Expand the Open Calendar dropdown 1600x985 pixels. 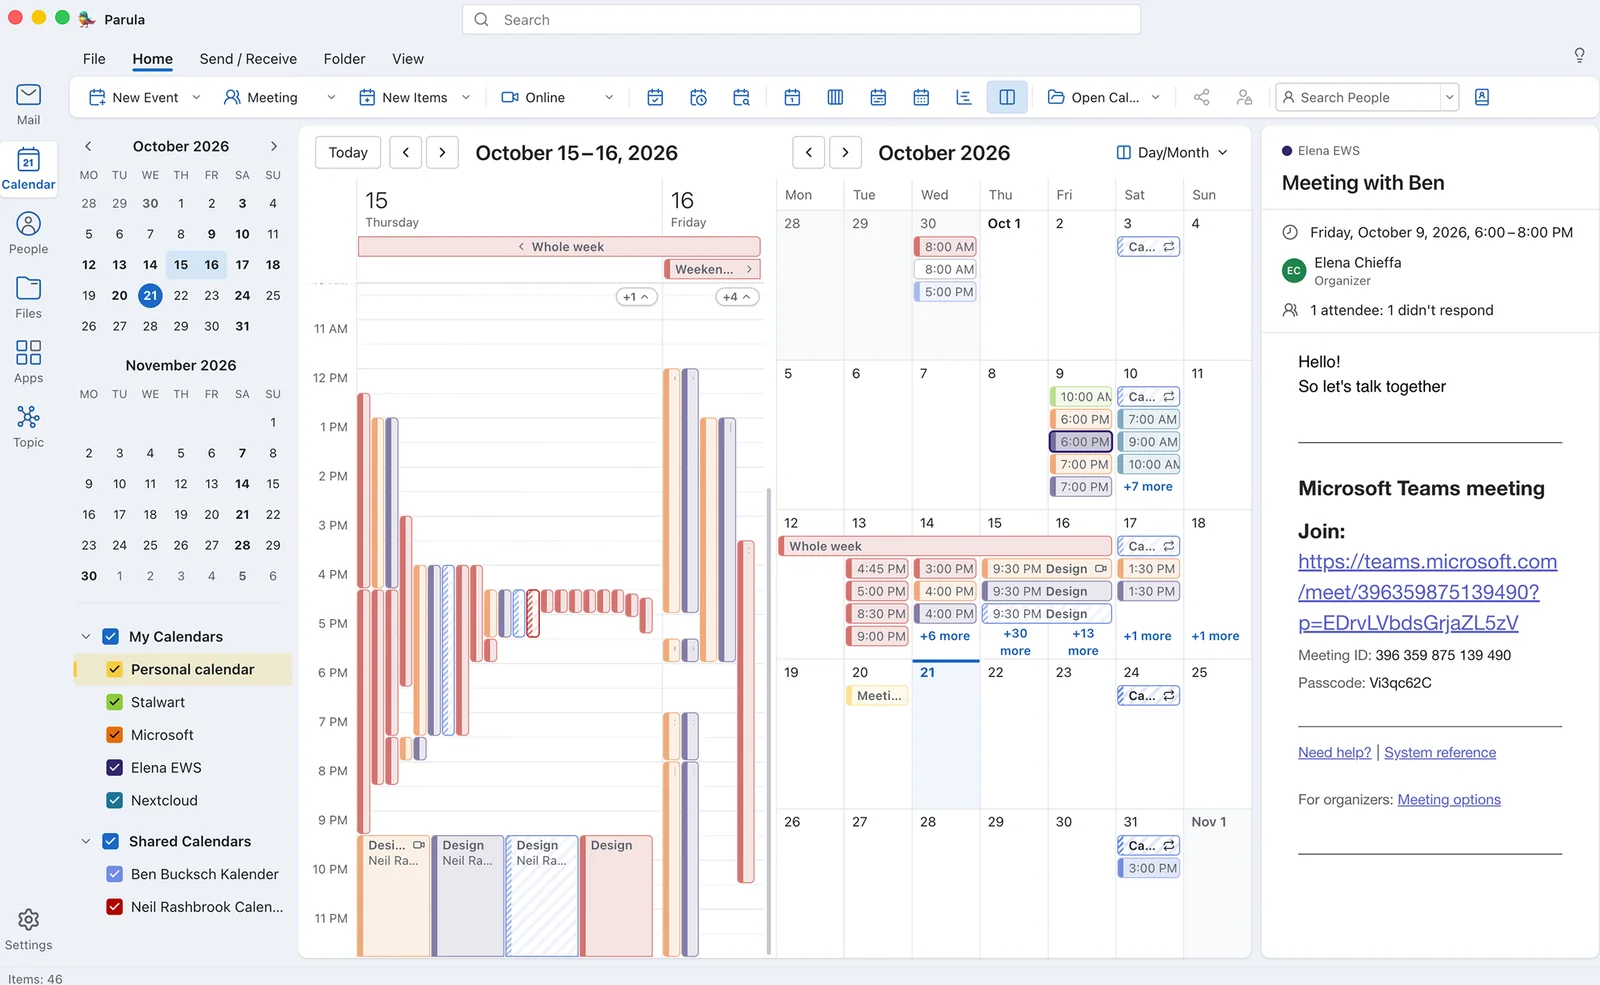pyautogui.click(x=1155, y=97)
